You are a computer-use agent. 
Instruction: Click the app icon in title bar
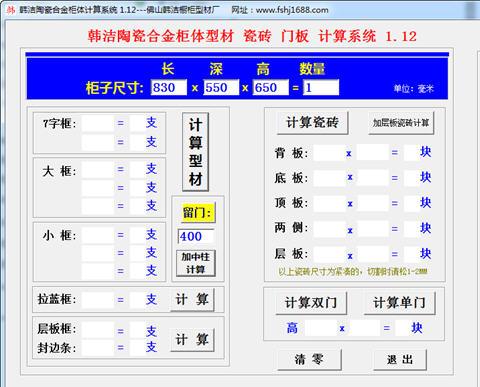click(x=11, y=10)
